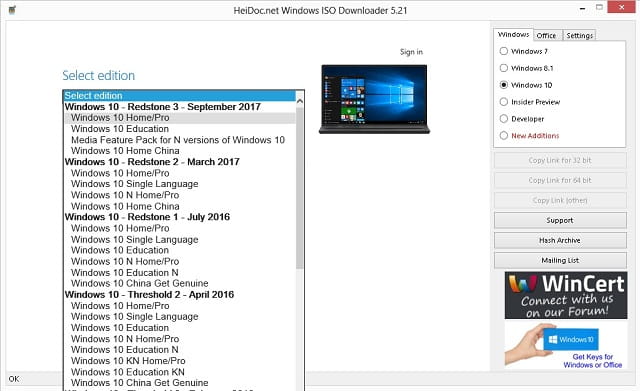Click the OK status bar text
The height and width of the screenshot is (391, 640).
pyautogui.click(x=14, y=379)
